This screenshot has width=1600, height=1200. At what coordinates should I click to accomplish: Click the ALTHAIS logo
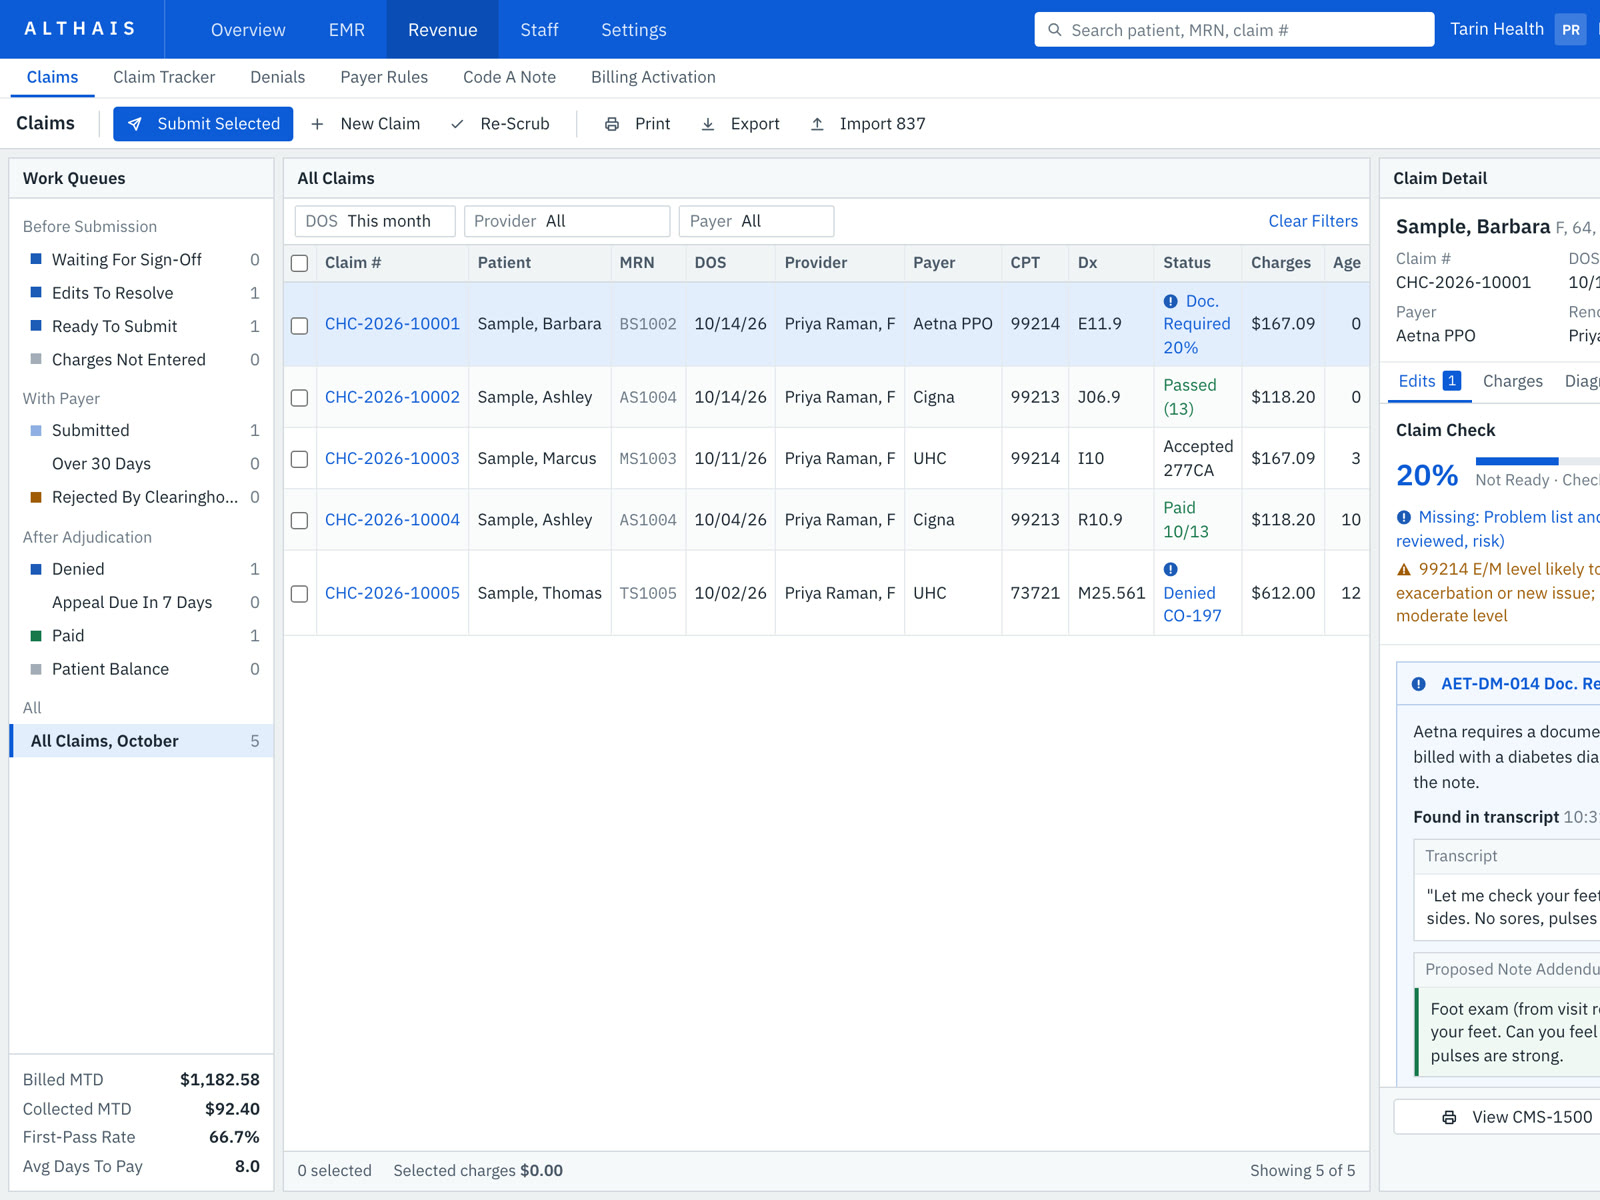click(x=80, y=29)
